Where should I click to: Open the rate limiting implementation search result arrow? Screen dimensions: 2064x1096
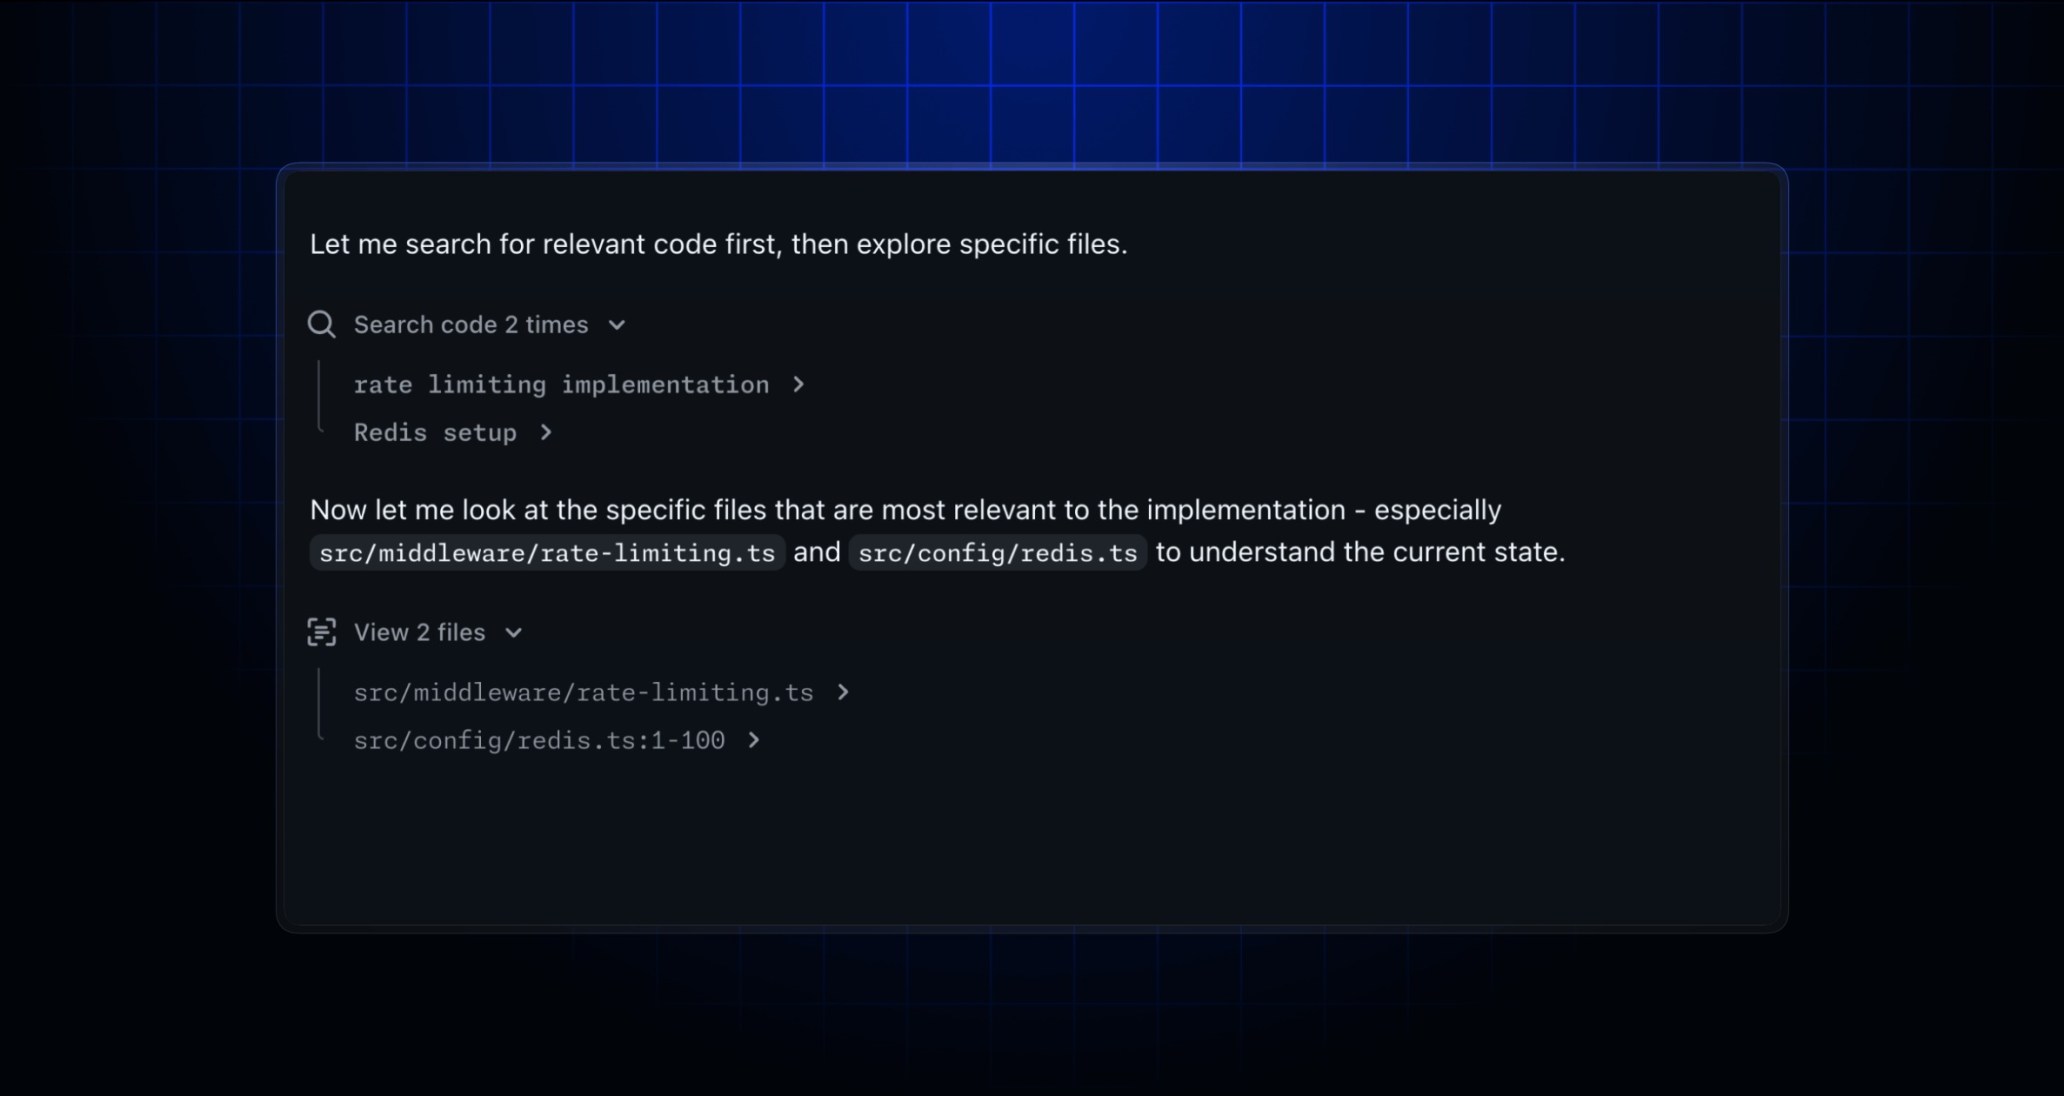(797, 384)
